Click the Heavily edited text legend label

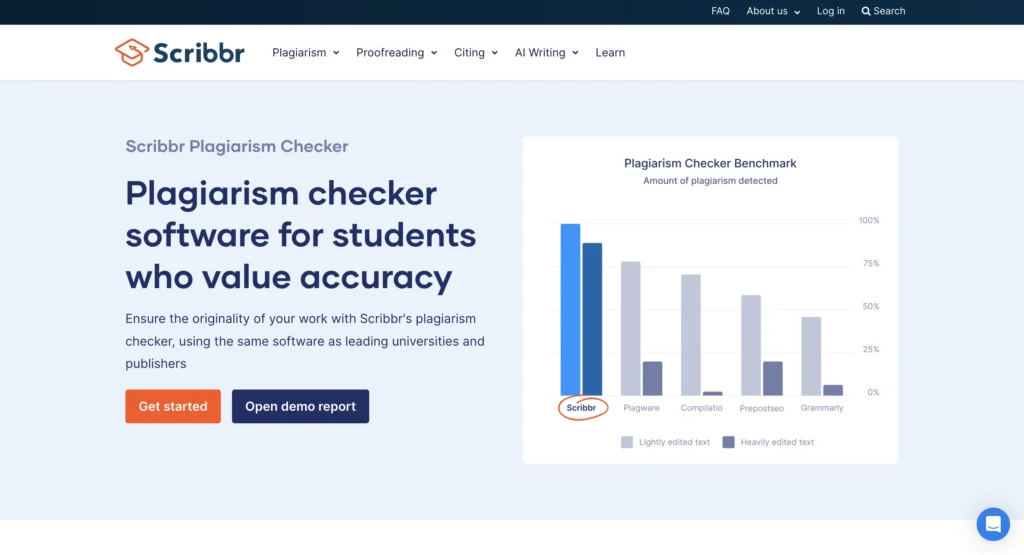point(777,442)
